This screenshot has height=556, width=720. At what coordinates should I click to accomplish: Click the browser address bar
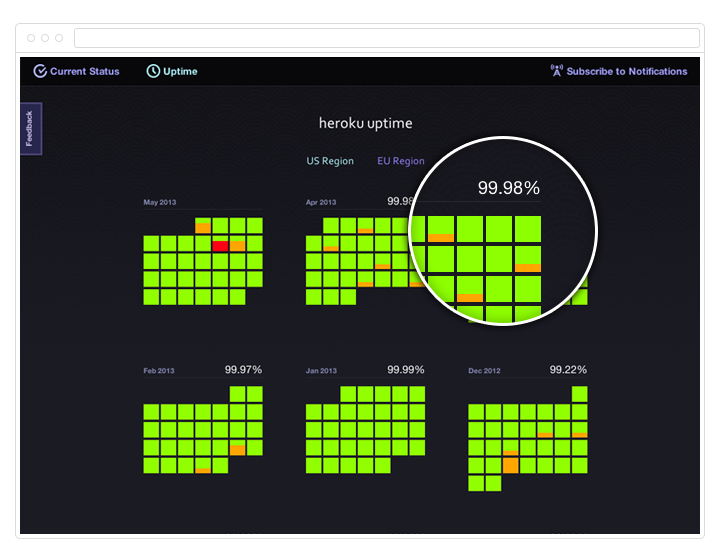pos(386,38)
